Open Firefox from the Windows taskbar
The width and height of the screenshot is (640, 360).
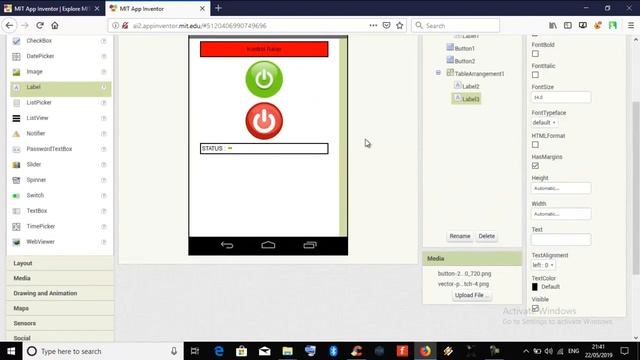coord(425,351)
